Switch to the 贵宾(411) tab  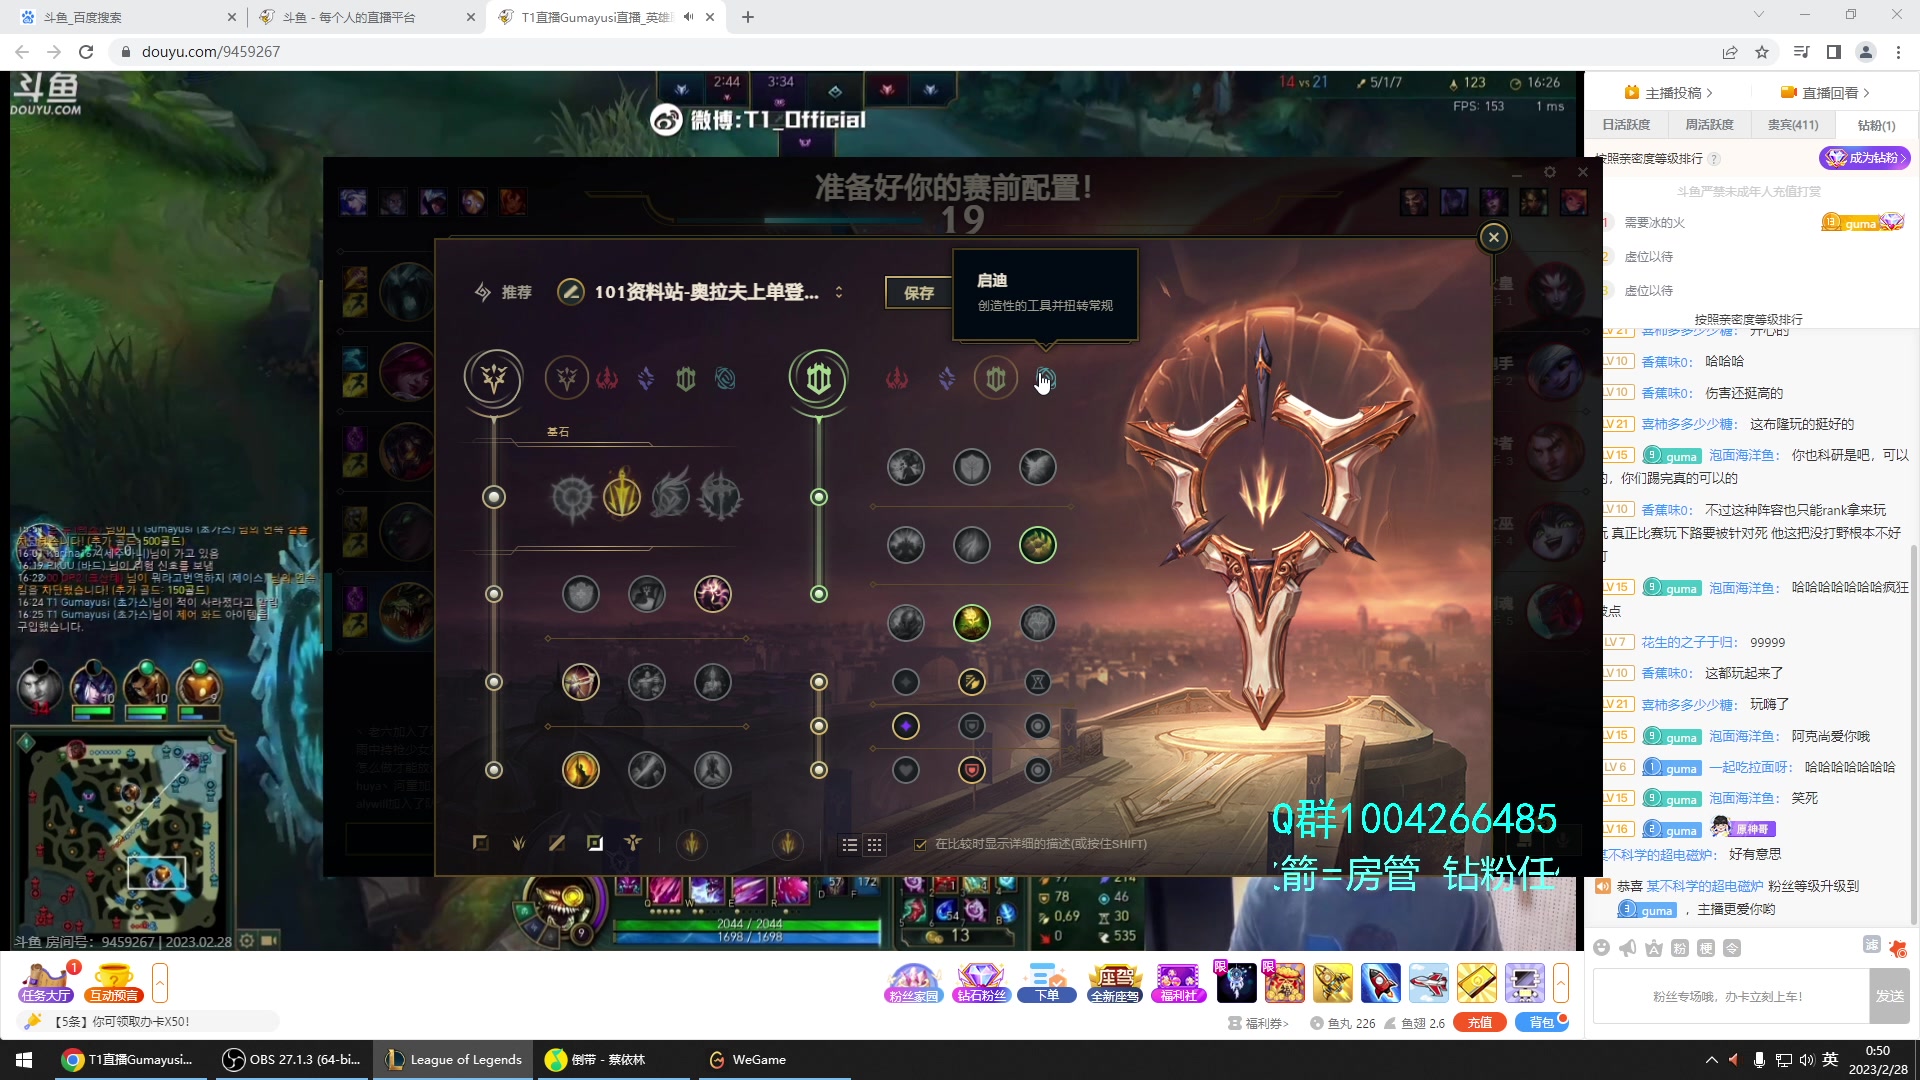[x=1793, y=125]
